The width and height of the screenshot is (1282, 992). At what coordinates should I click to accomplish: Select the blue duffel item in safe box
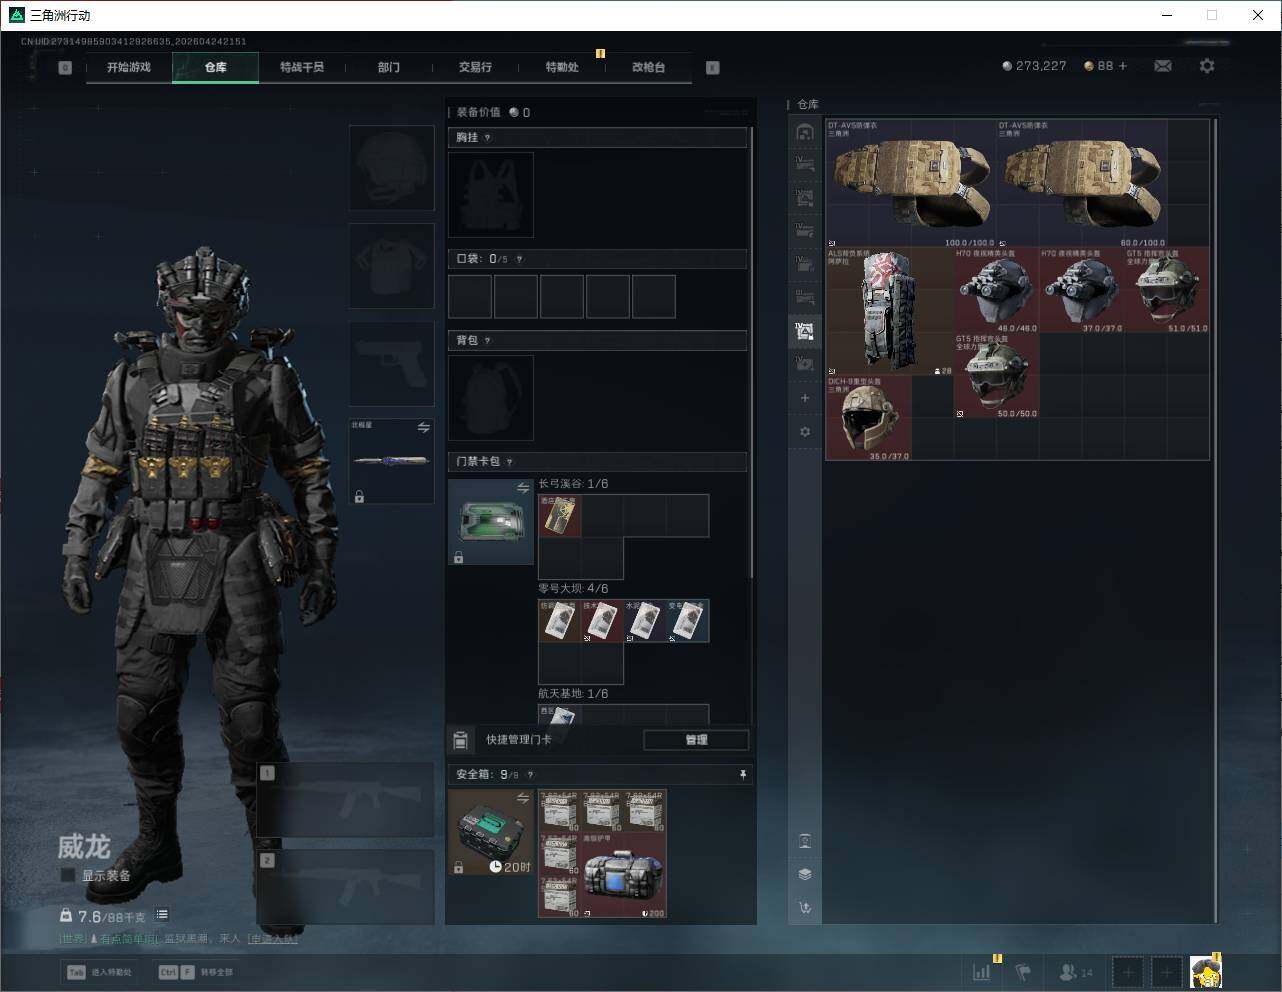click(x=624, y=875)
